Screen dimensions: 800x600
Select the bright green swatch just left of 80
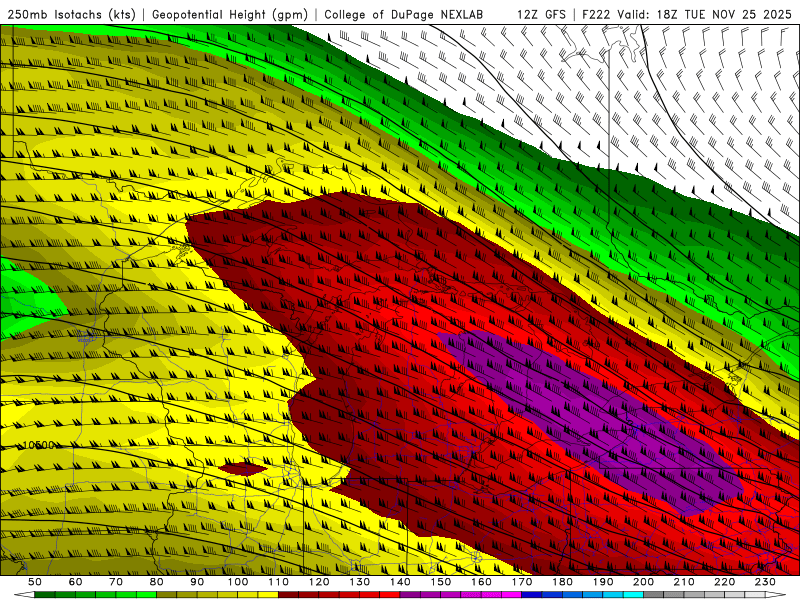tap(146, 595)
